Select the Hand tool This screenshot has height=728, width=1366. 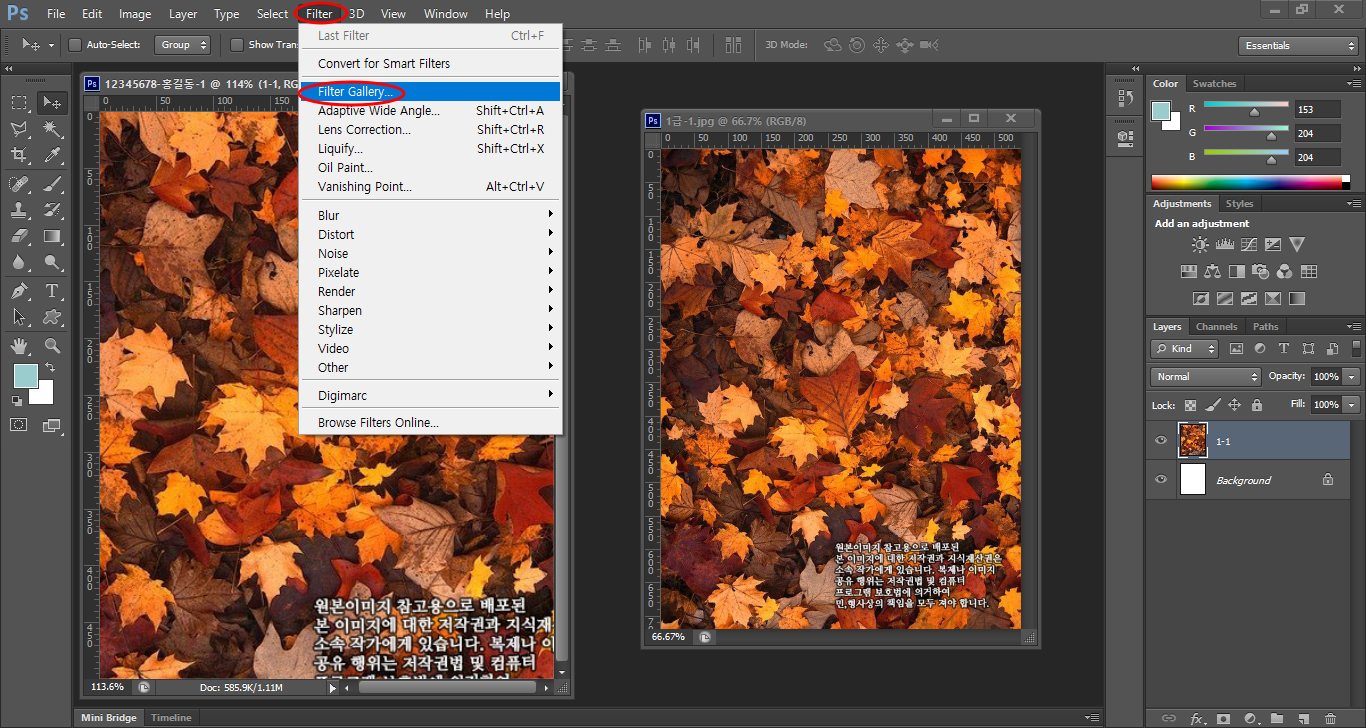point(19,346)
